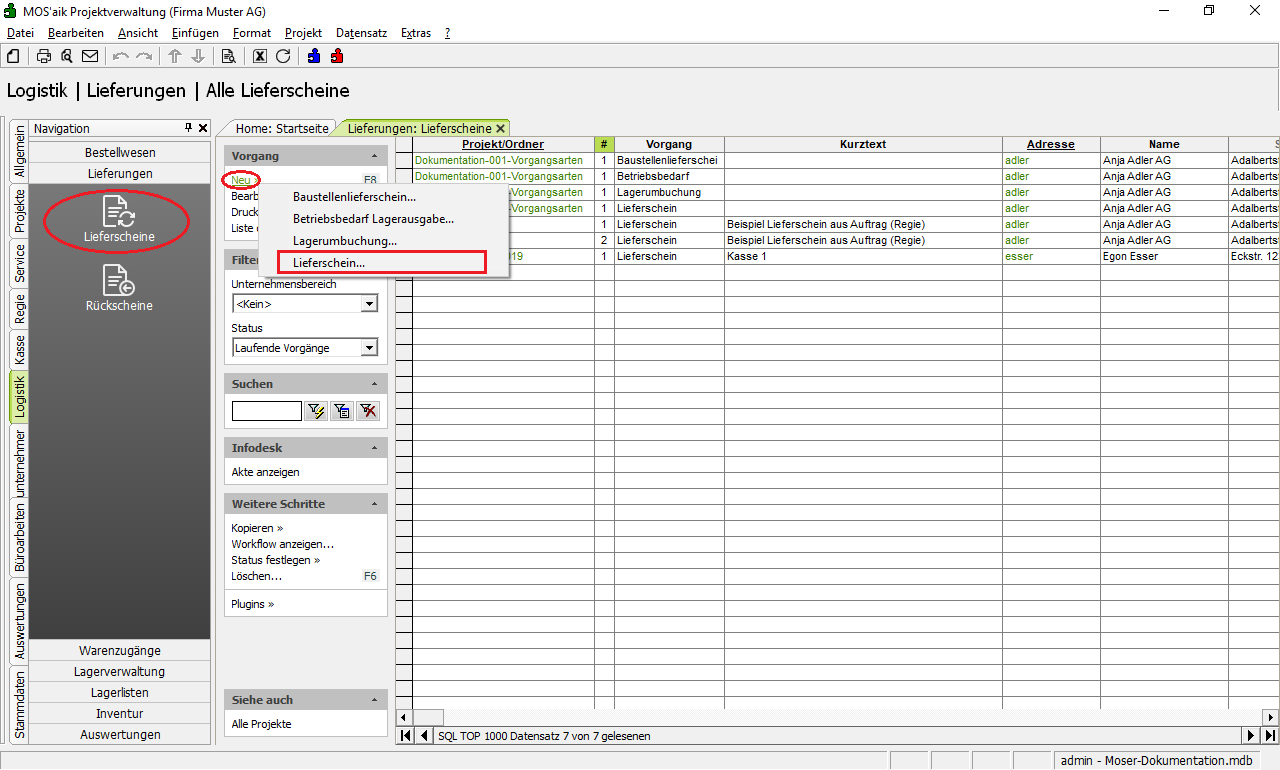The width and height of the screenshot is (1280, 770).
Task: Click the print icon in the toolbar
Action: point(44,56)
